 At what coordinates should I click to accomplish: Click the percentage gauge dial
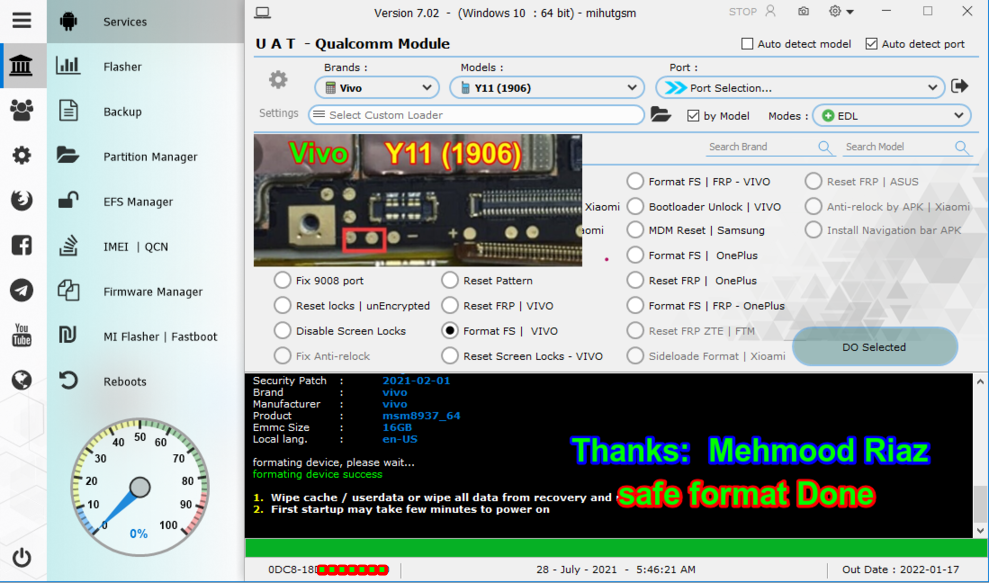click(140, 486)
